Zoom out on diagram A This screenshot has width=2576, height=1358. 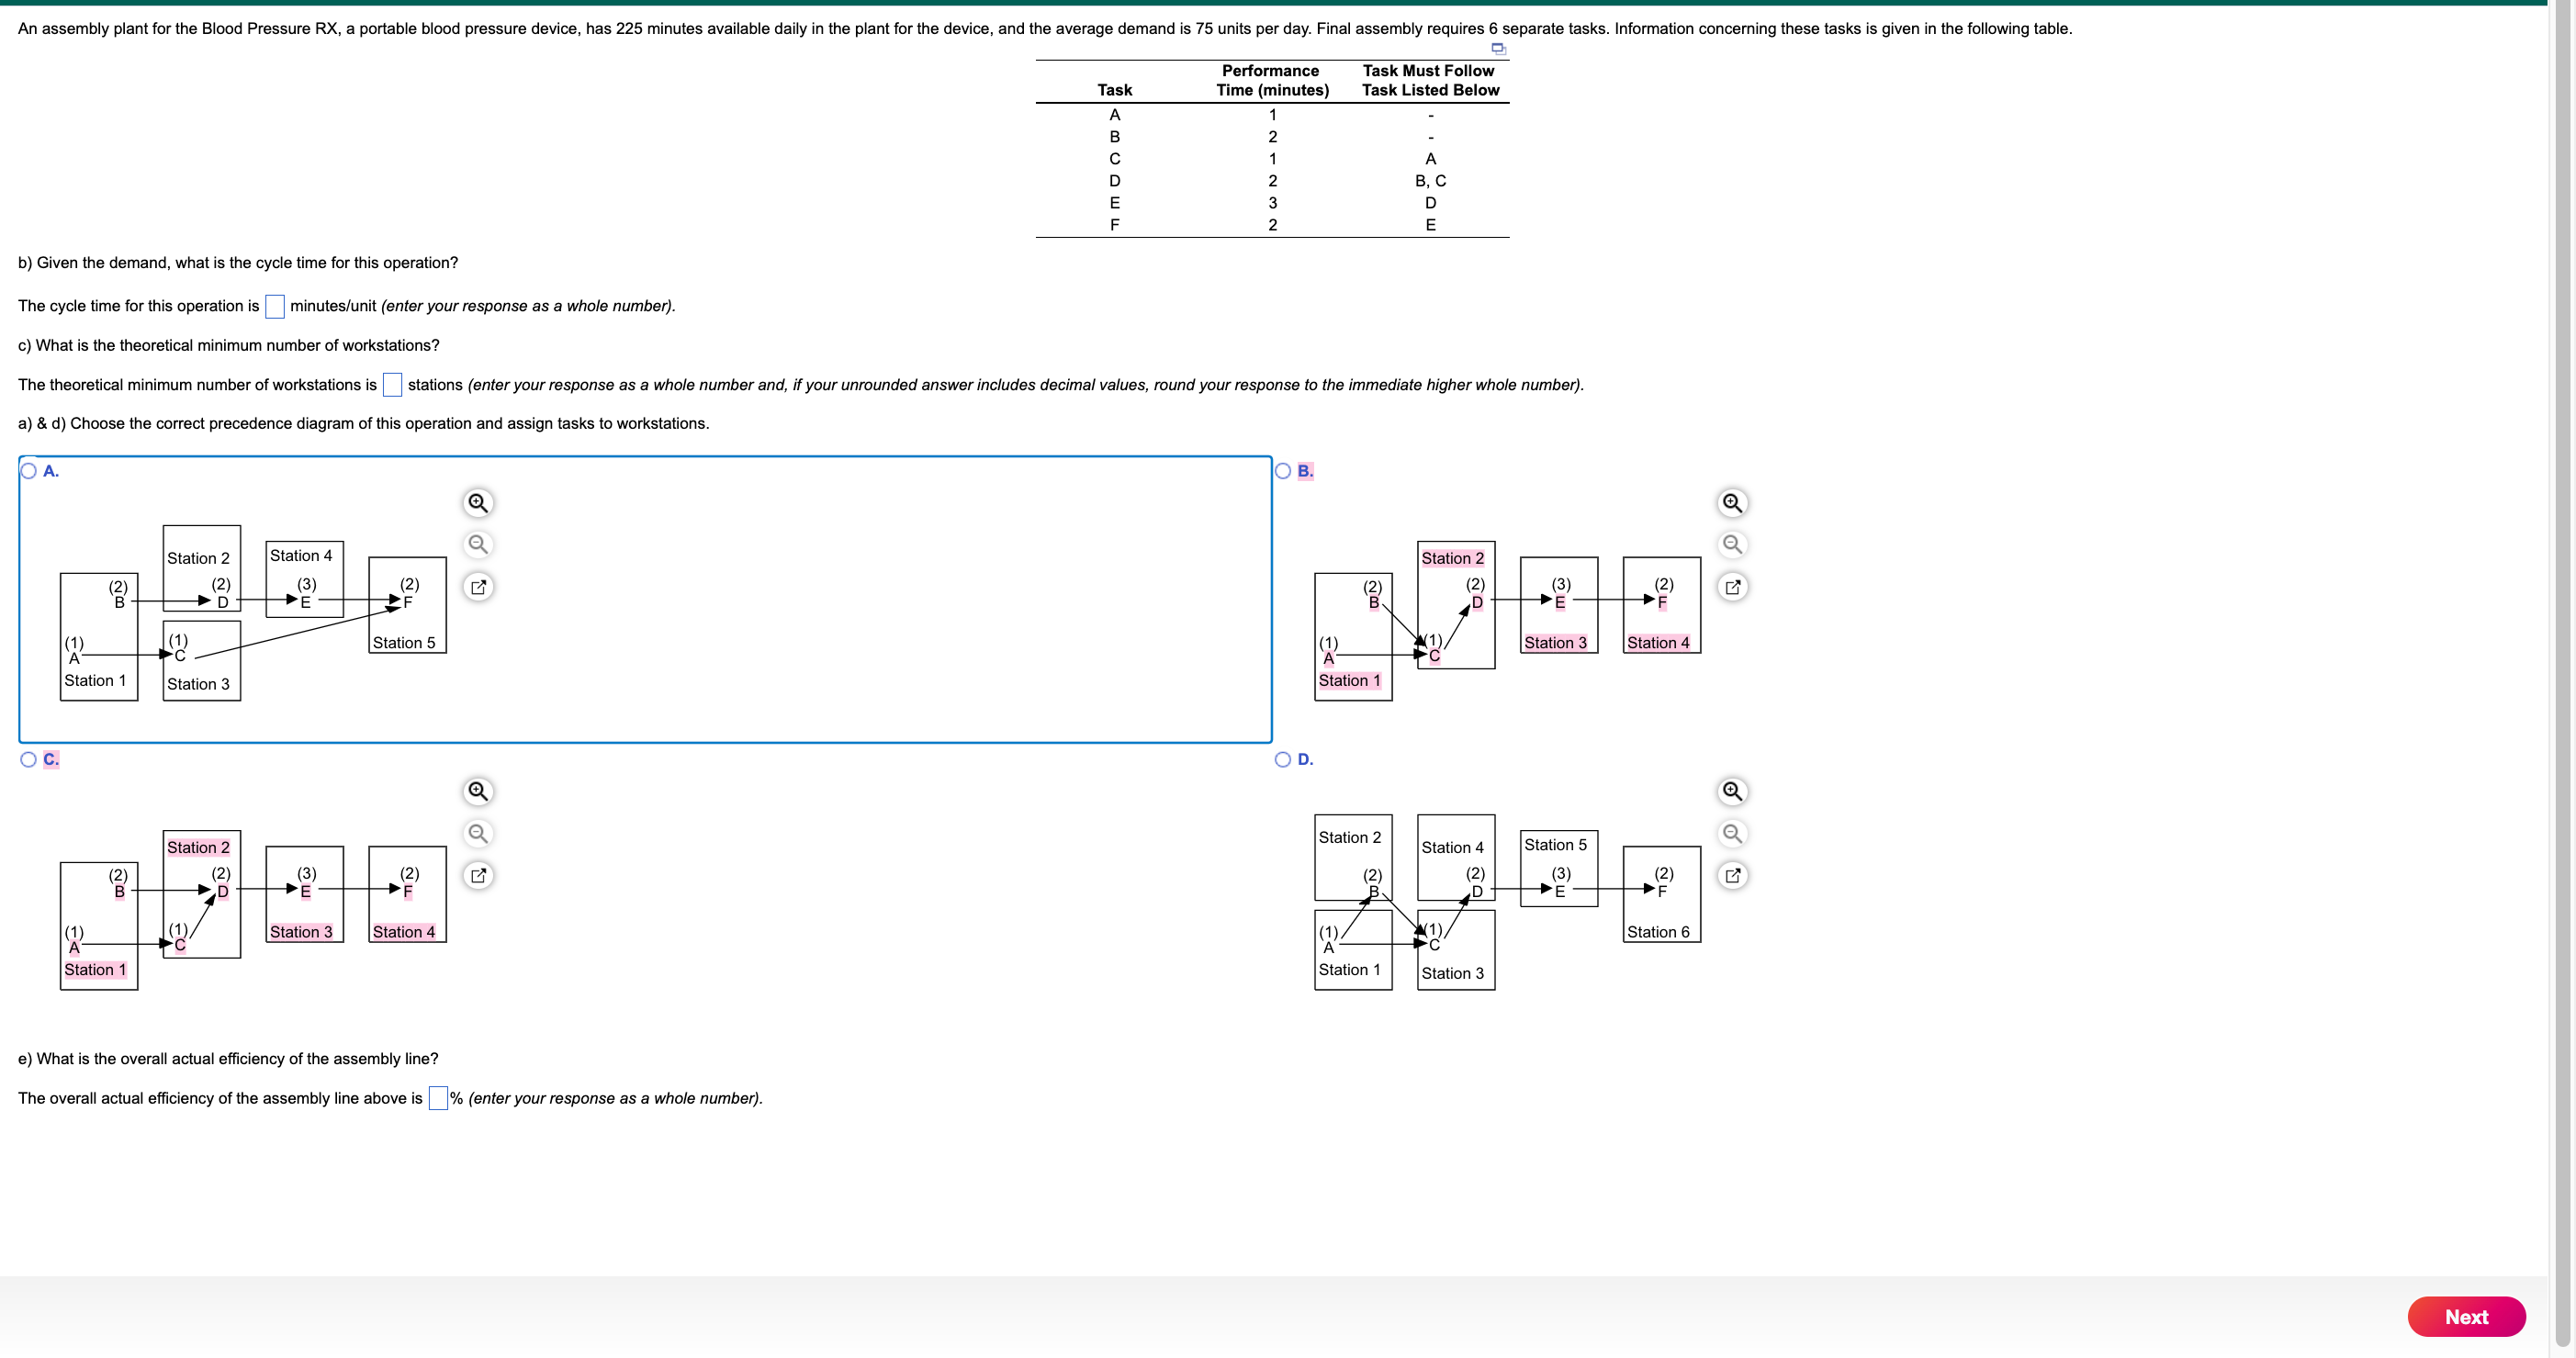tap(478, 545)
